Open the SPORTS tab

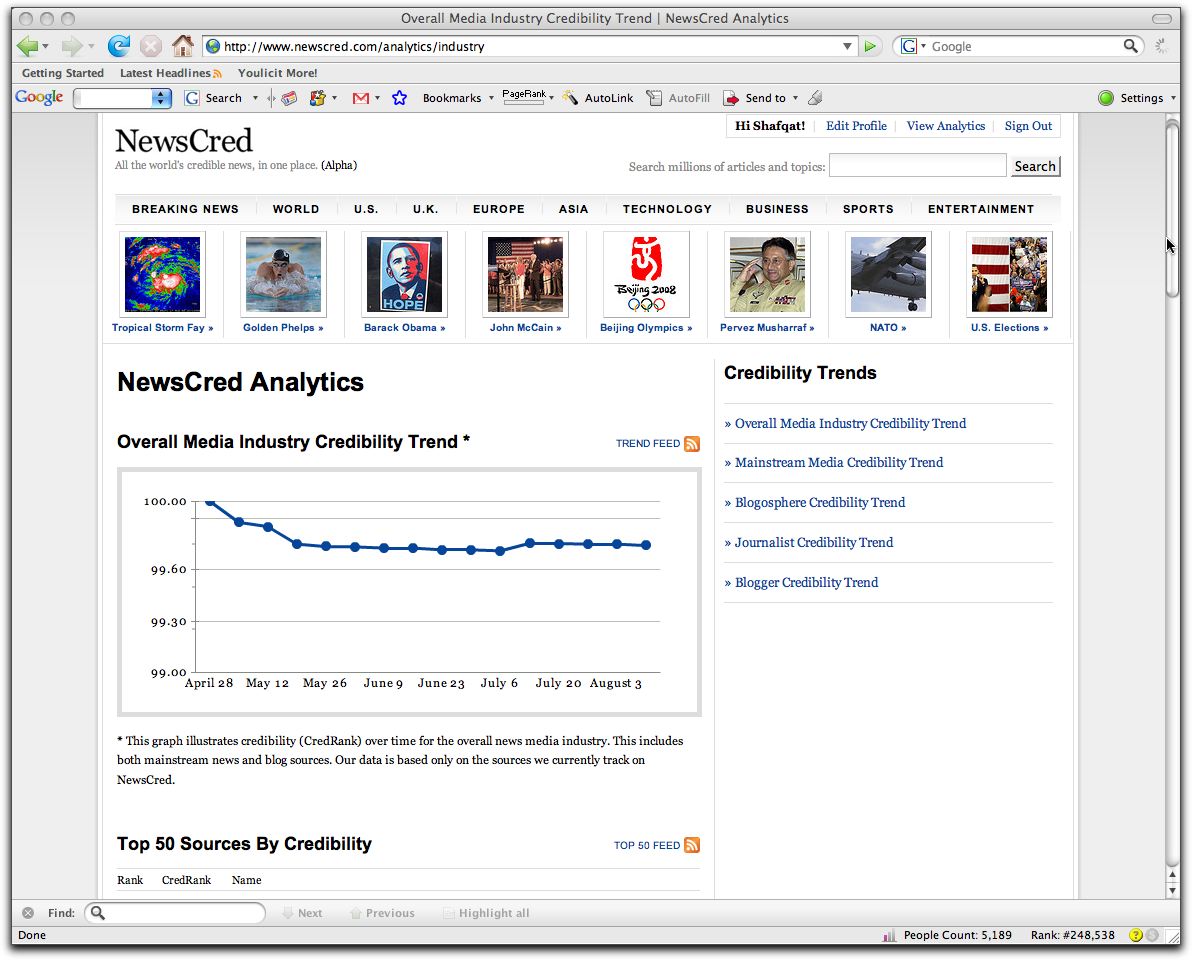pos(867,209)
